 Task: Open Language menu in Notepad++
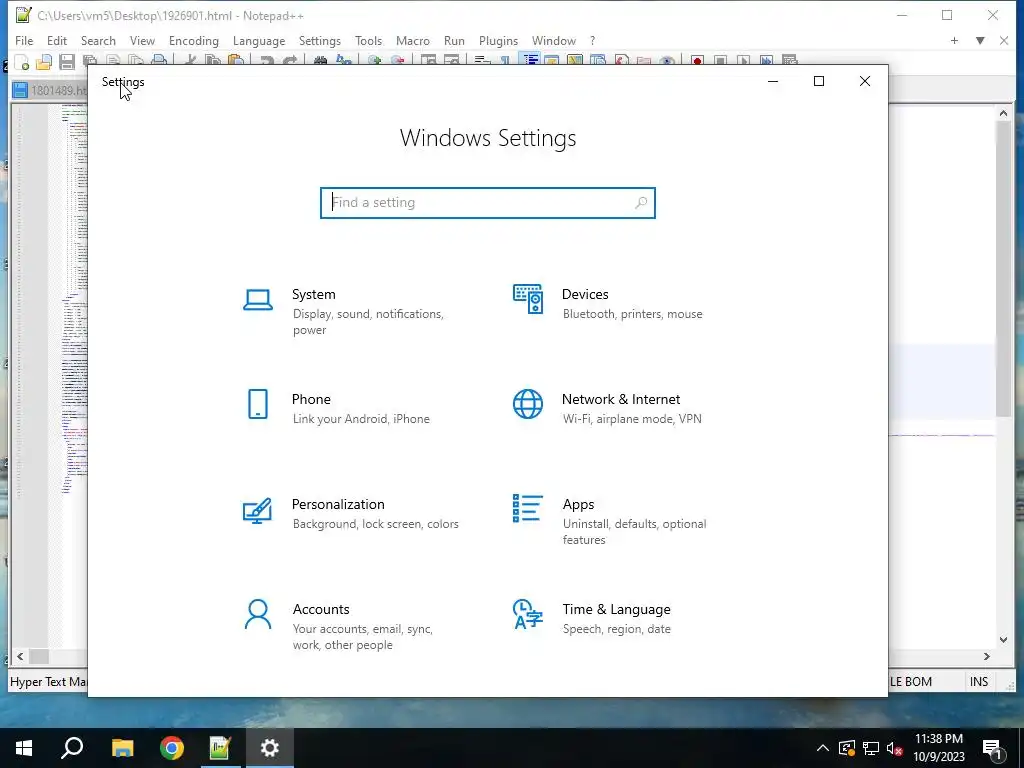point(259,40)
